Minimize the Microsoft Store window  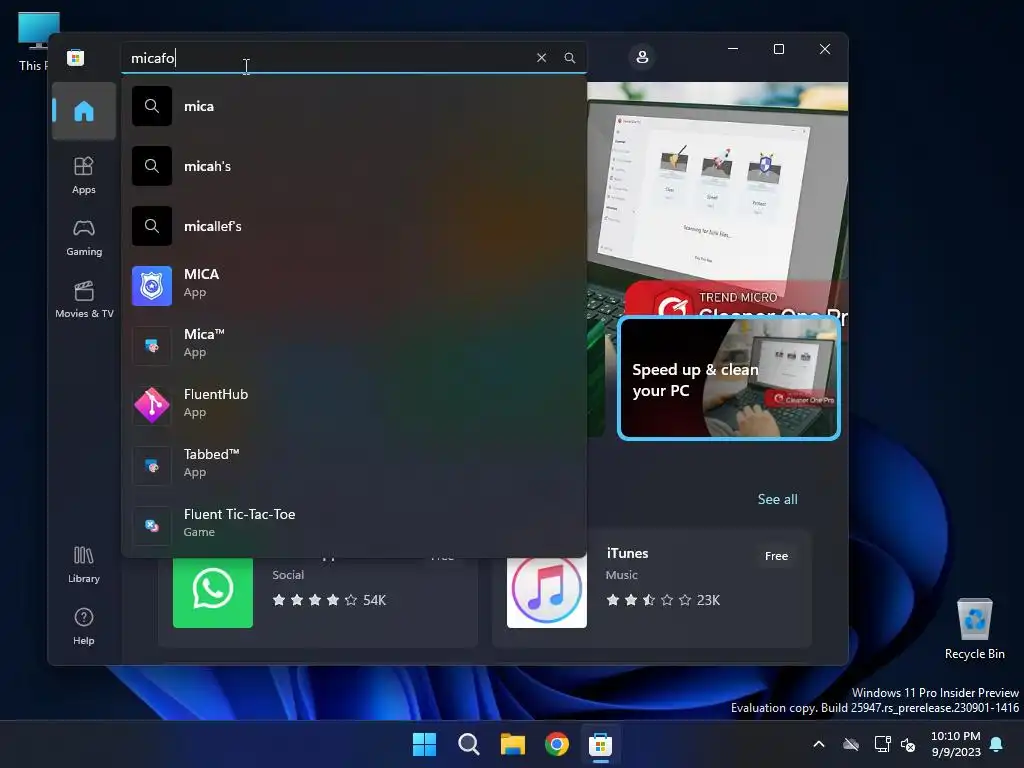pos(733,49)
